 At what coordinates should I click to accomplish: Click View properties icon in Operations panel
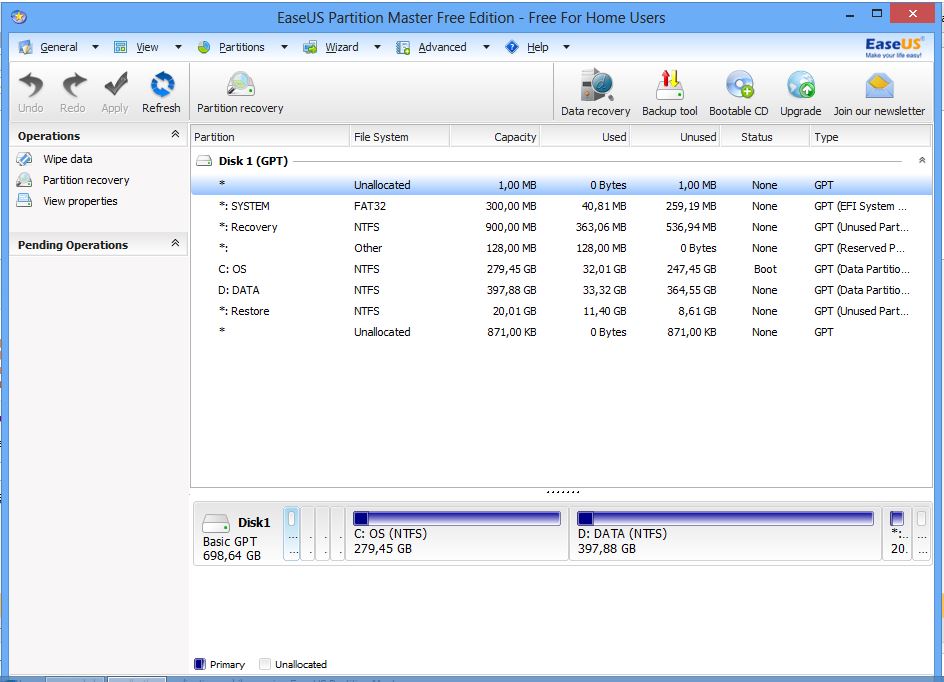(25, 201)
